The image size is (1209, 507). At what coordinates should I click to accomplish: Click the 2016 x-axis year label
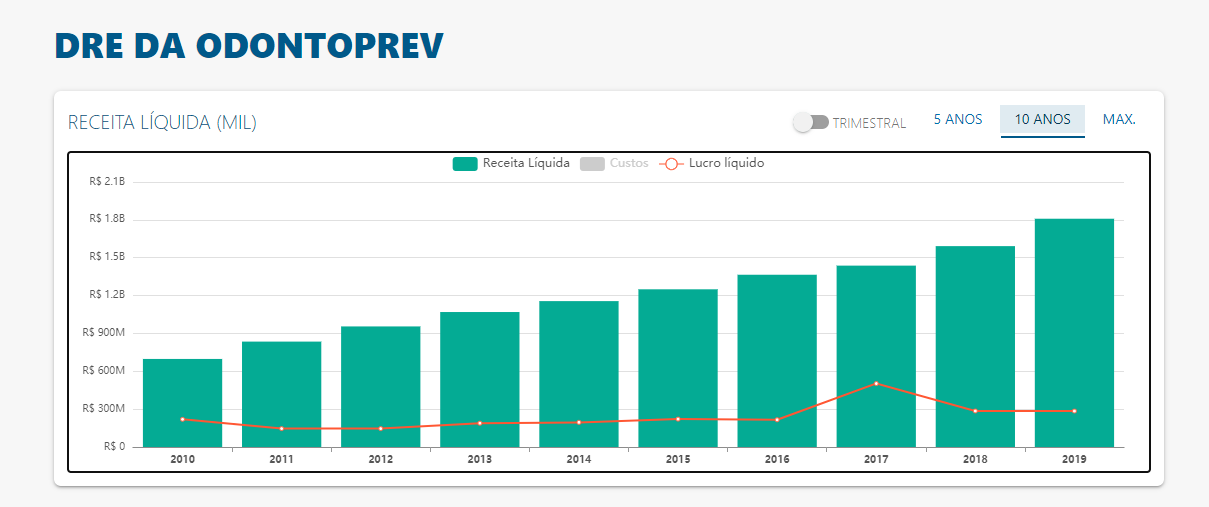coord(777,459)
